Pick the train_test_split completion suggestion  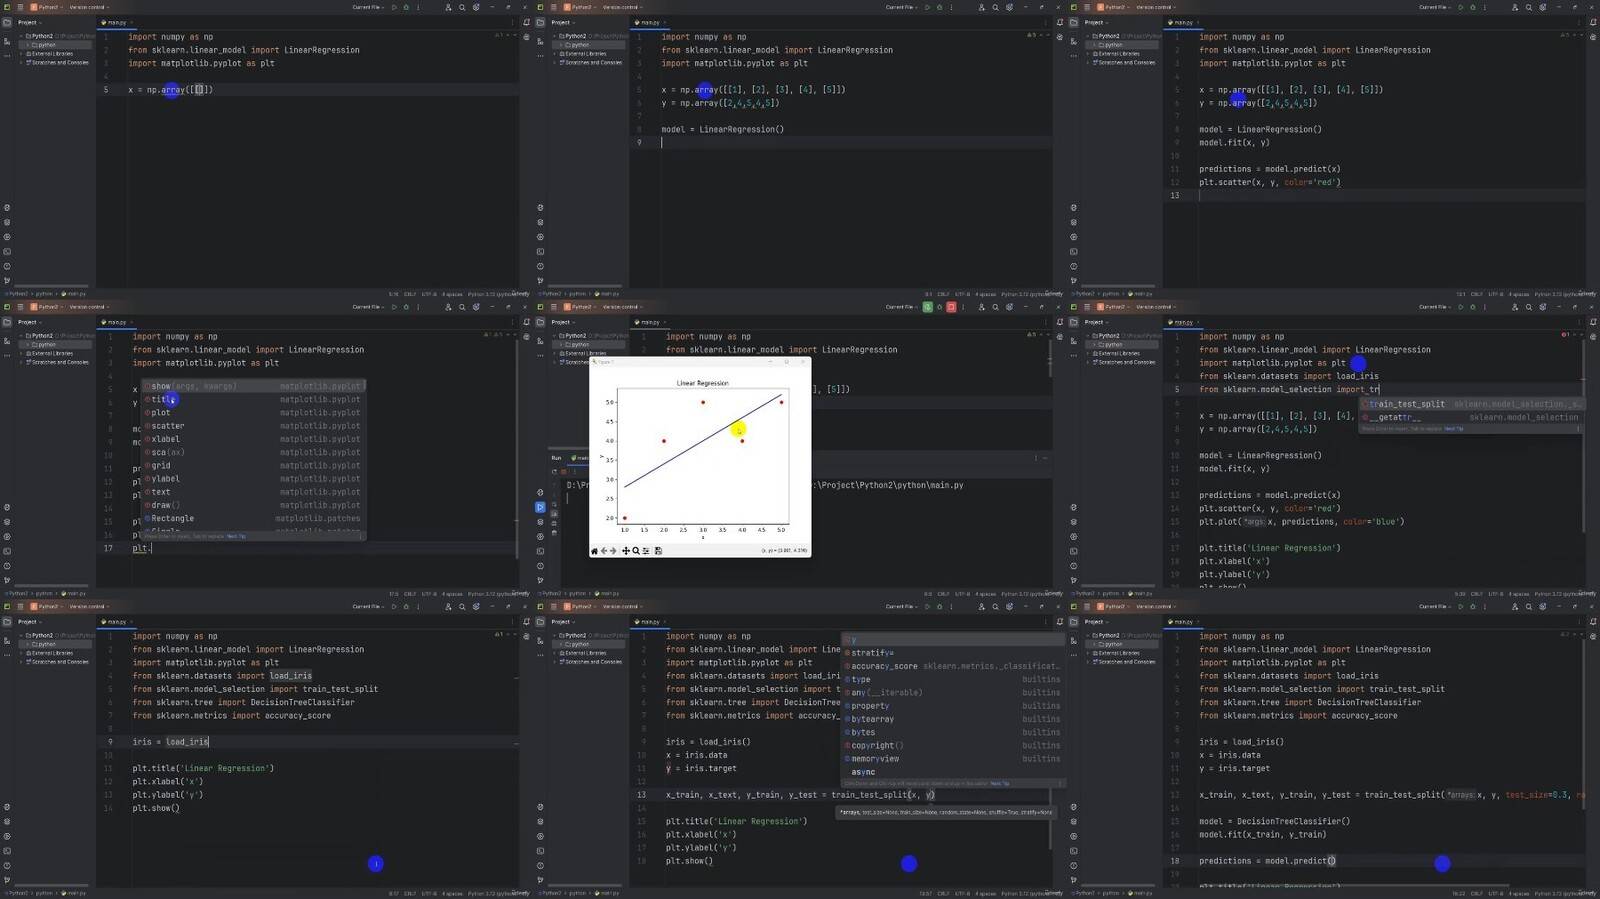click(1471, 404)
